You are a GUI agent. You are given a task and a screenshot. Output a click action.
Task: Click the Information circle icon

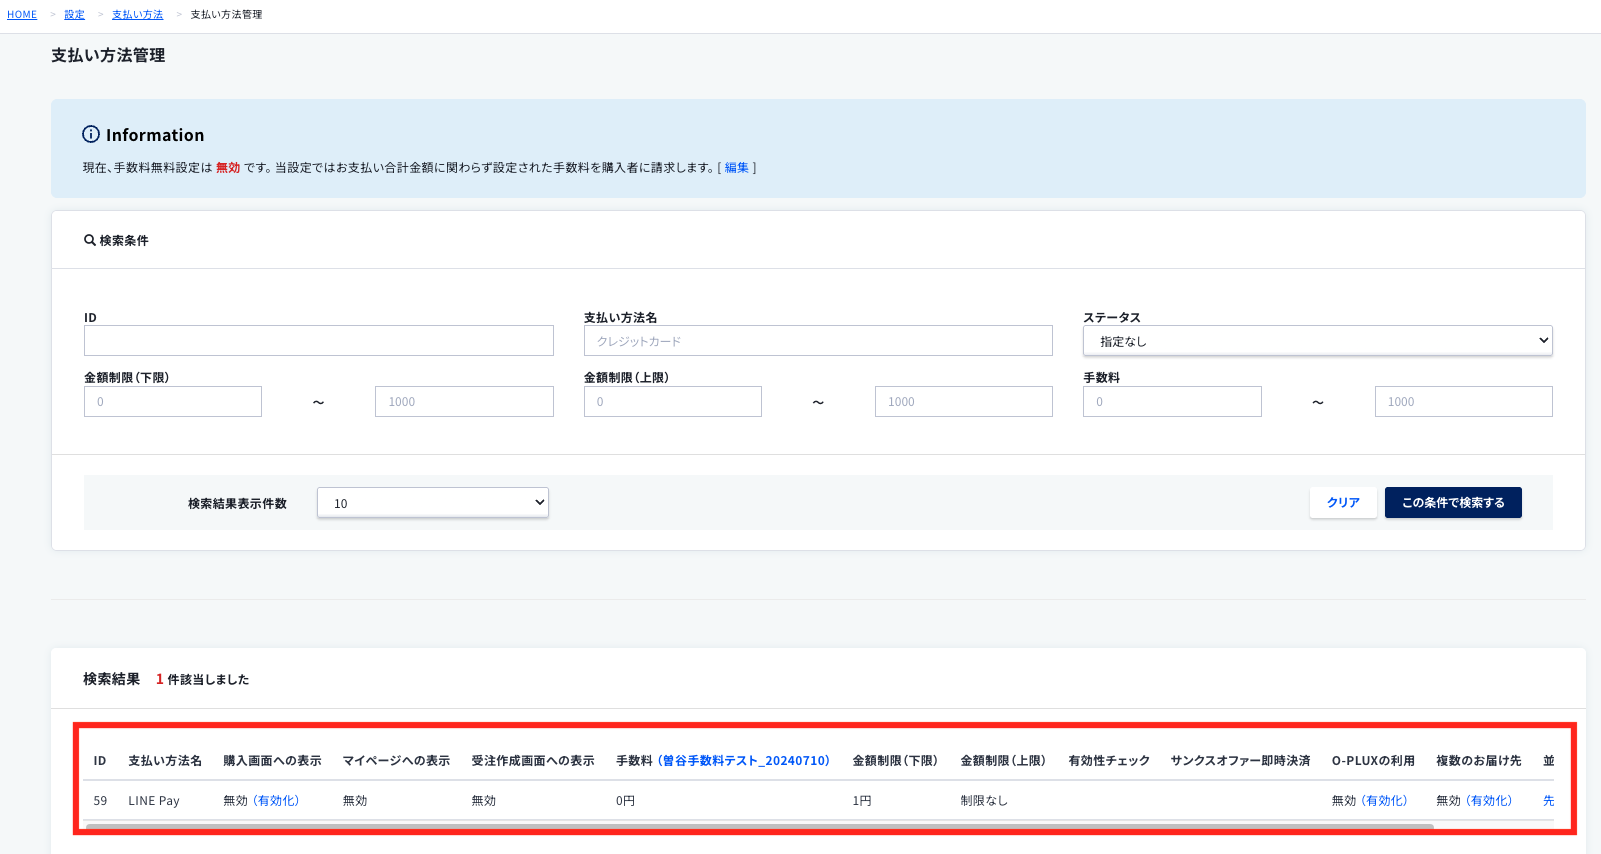click(x=91, y=134)
